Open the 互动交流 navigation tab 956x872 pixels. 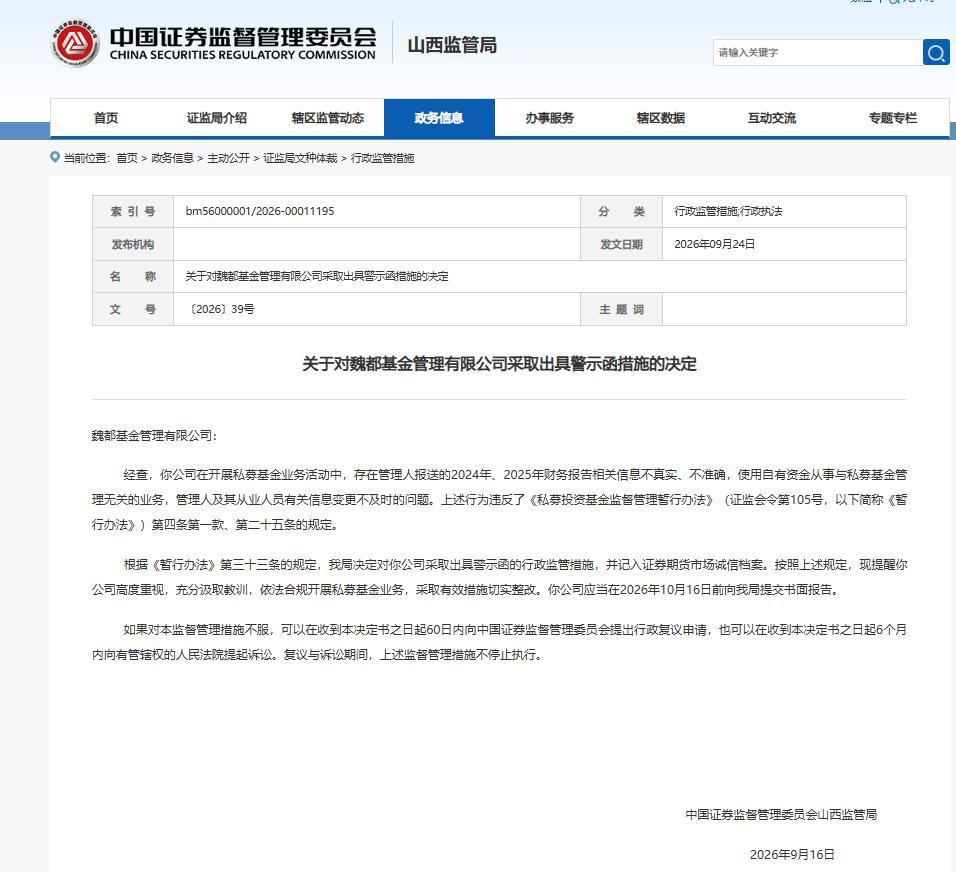pos(771,118)
